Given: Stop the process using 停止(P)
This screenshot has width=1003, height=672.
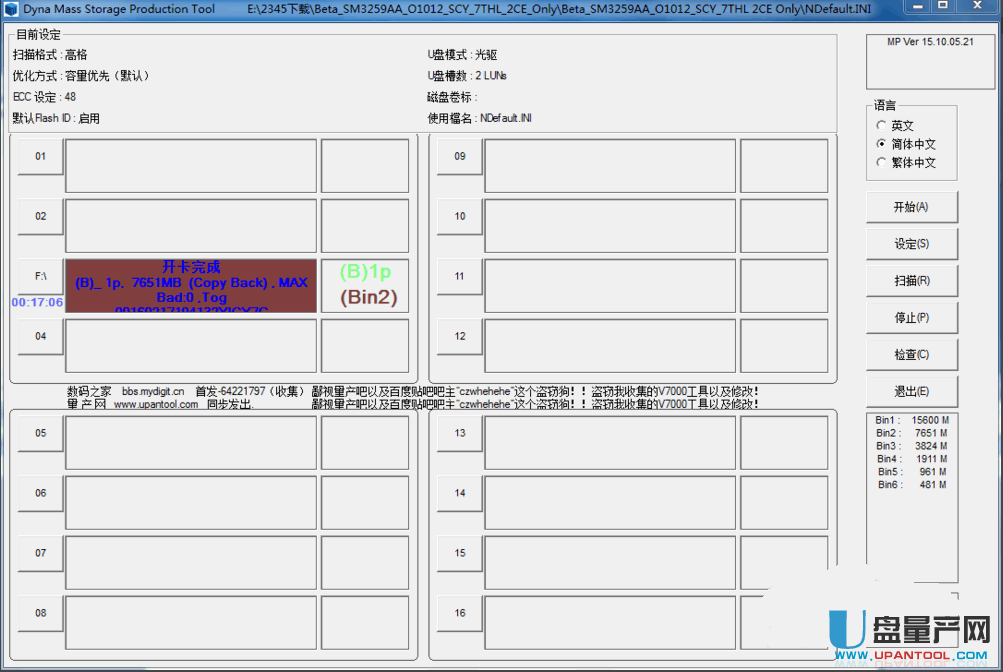Looking at the screenshot, I should click(911, 318).
